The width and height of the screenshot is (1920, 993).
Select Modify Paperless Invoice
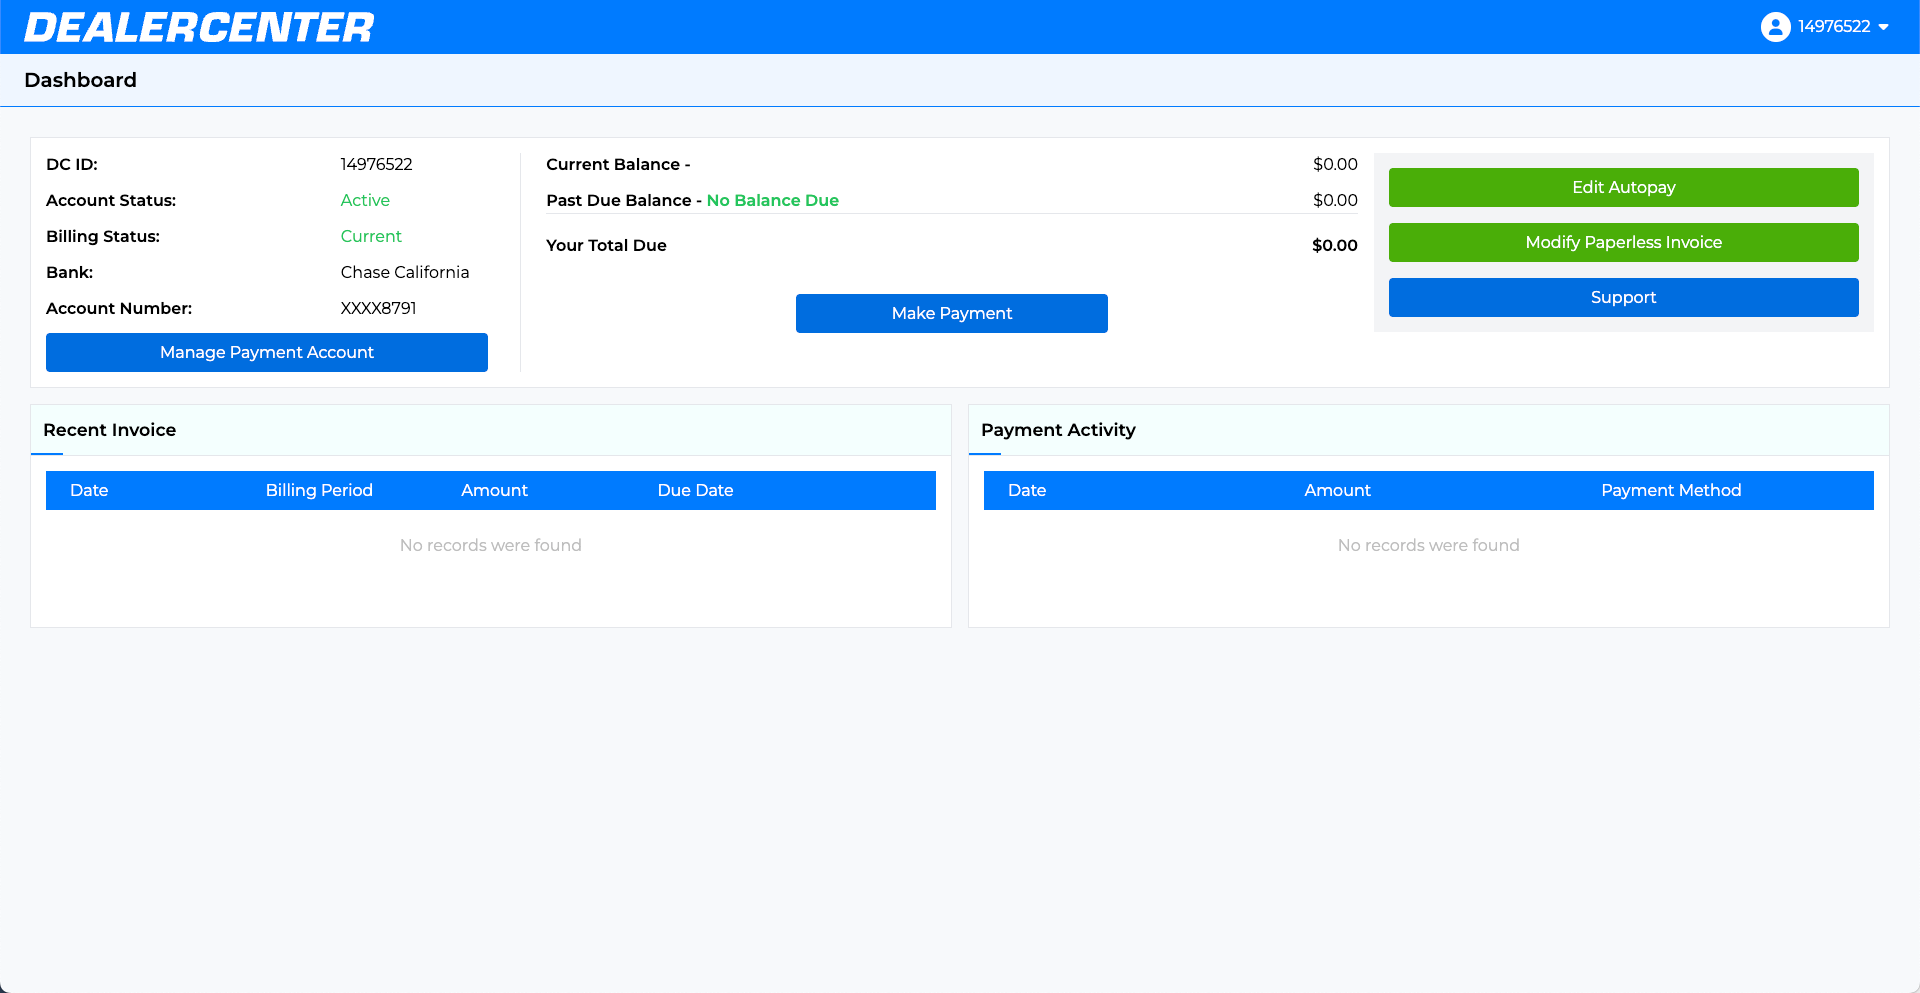point(1623,242)
